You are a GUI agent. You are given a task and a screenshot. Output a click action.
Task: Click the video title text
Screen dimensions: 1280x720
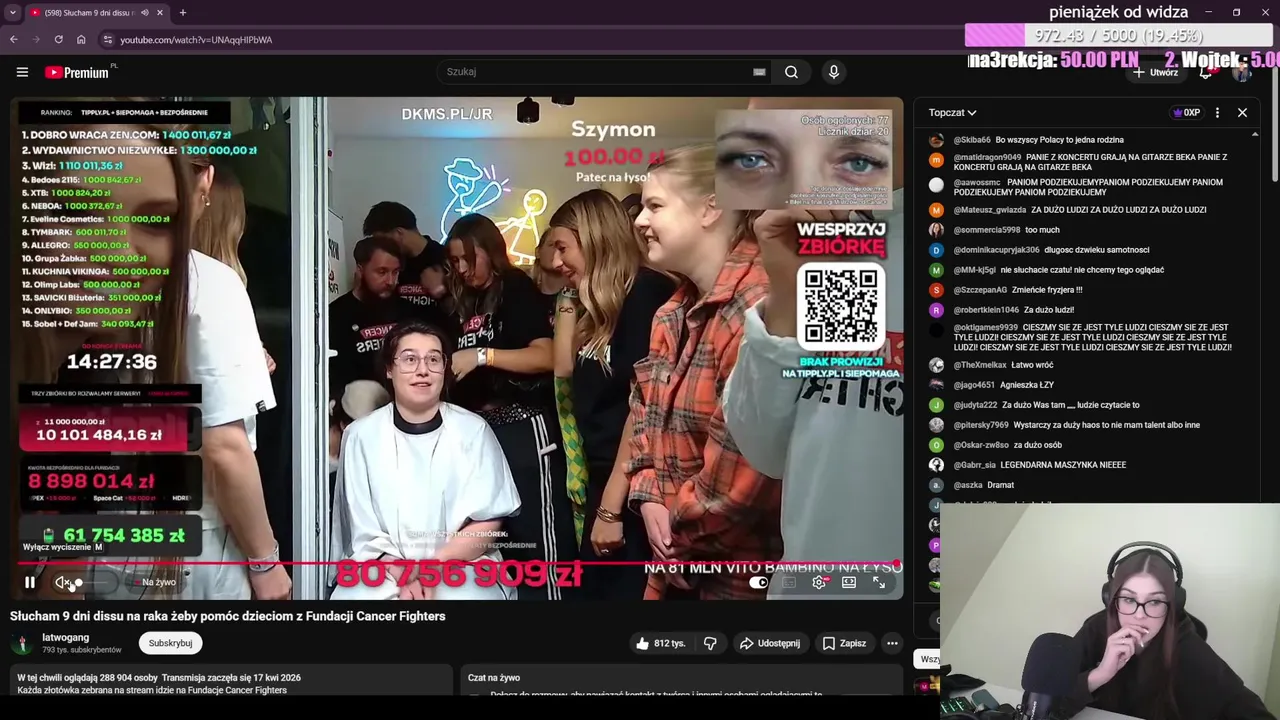pos(228,616)
